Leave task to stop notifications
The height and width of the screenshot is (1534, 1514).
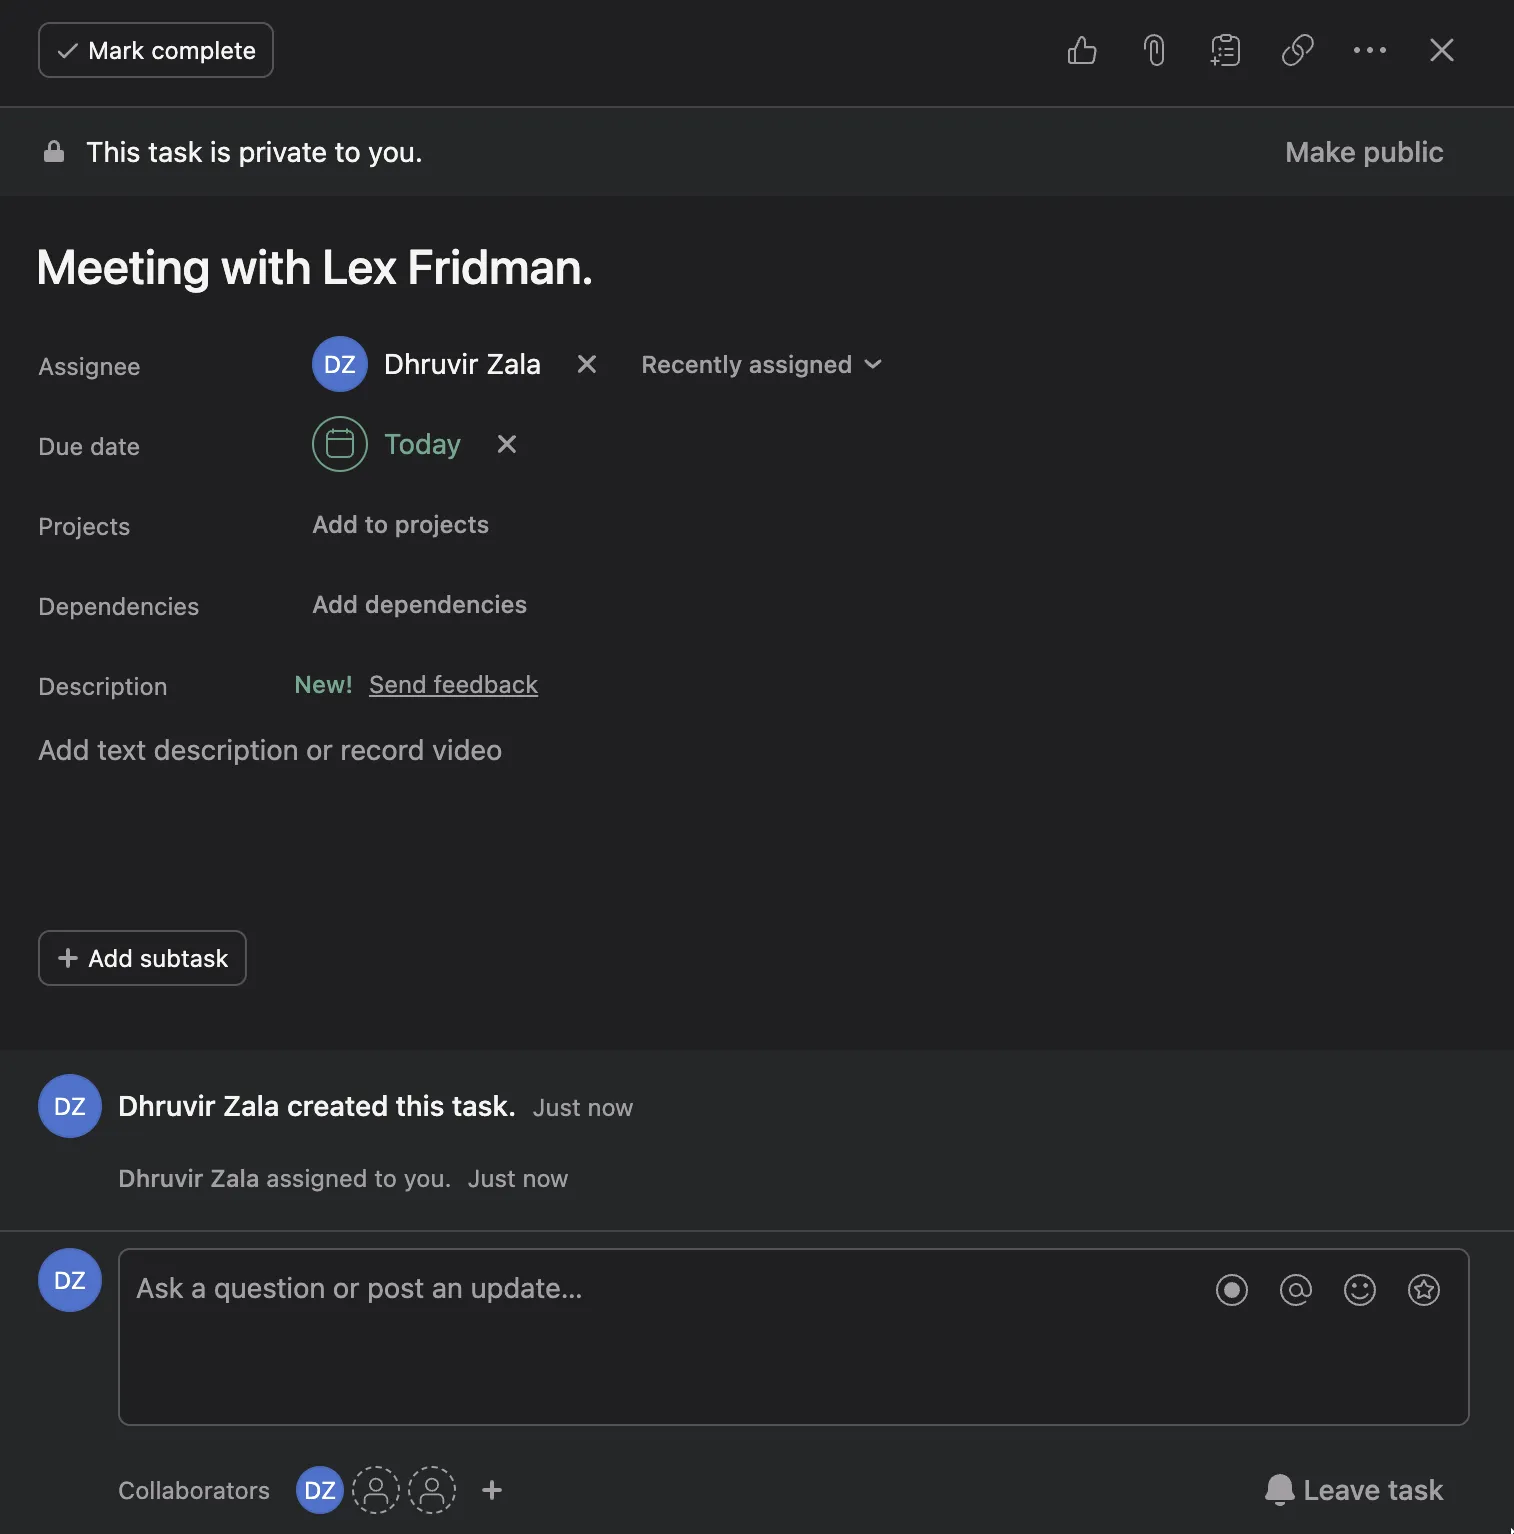(x=1354, y=1490)
